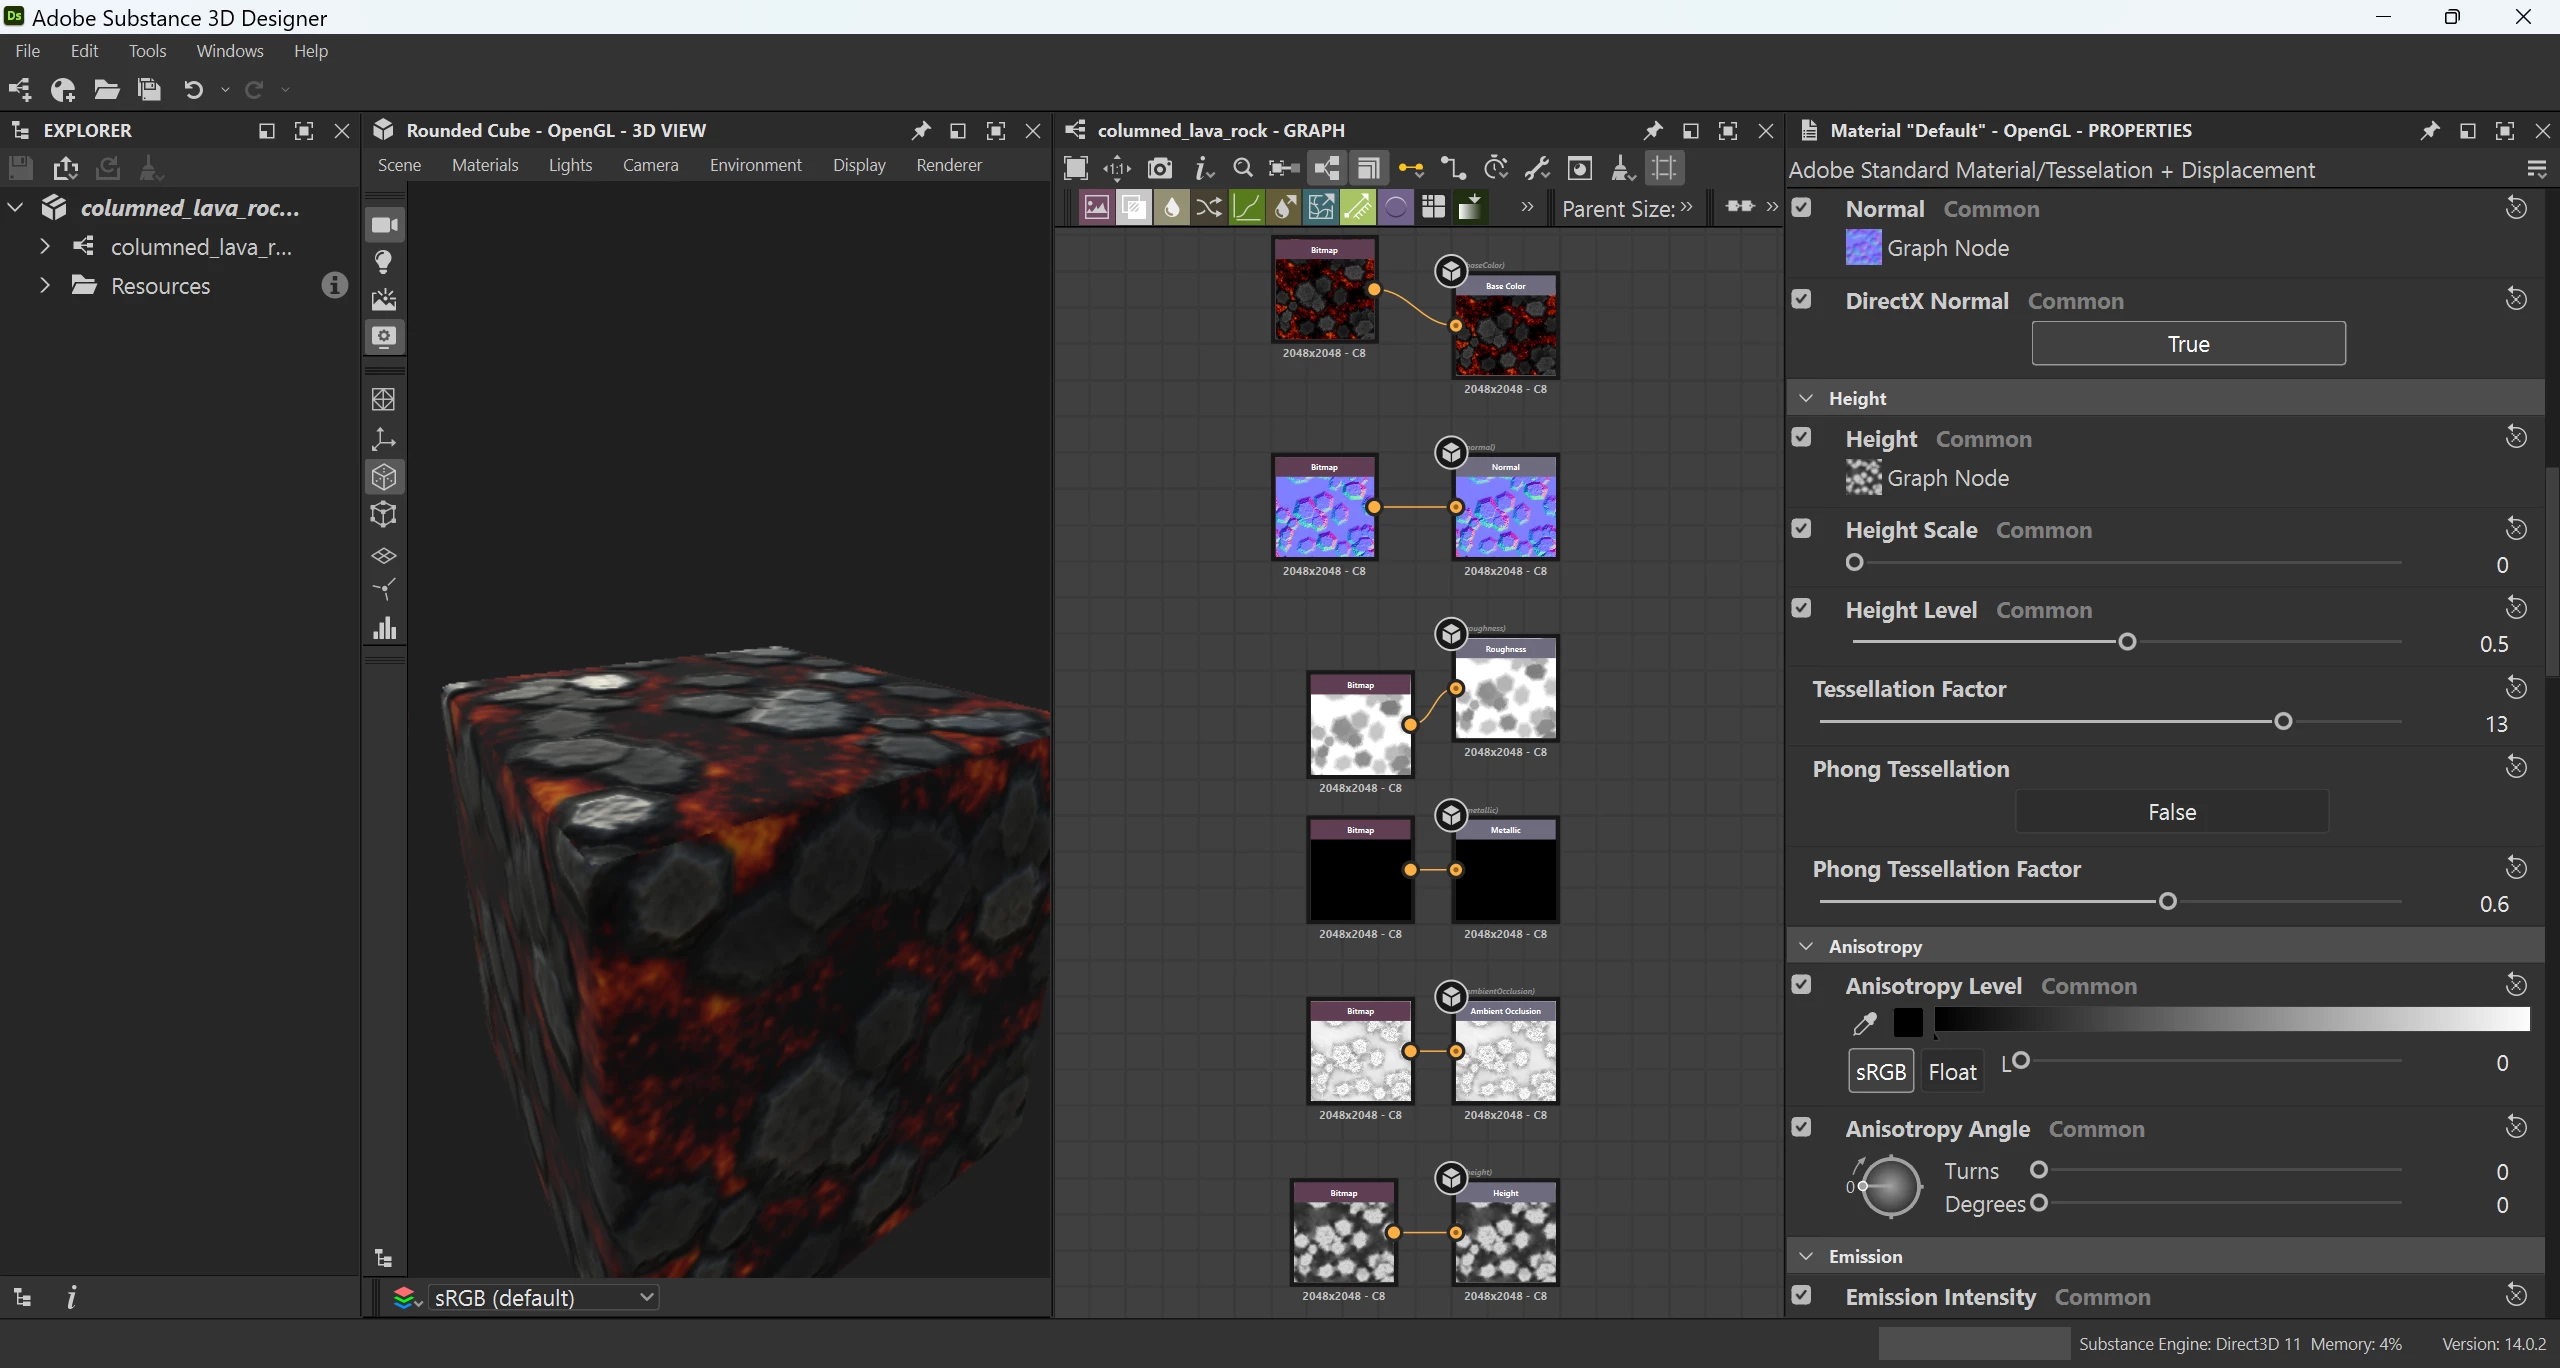Uncheck the DirectX Normal checkbox
The height and width of the screenshot is (1368, 2560).
click(1802, 299)
